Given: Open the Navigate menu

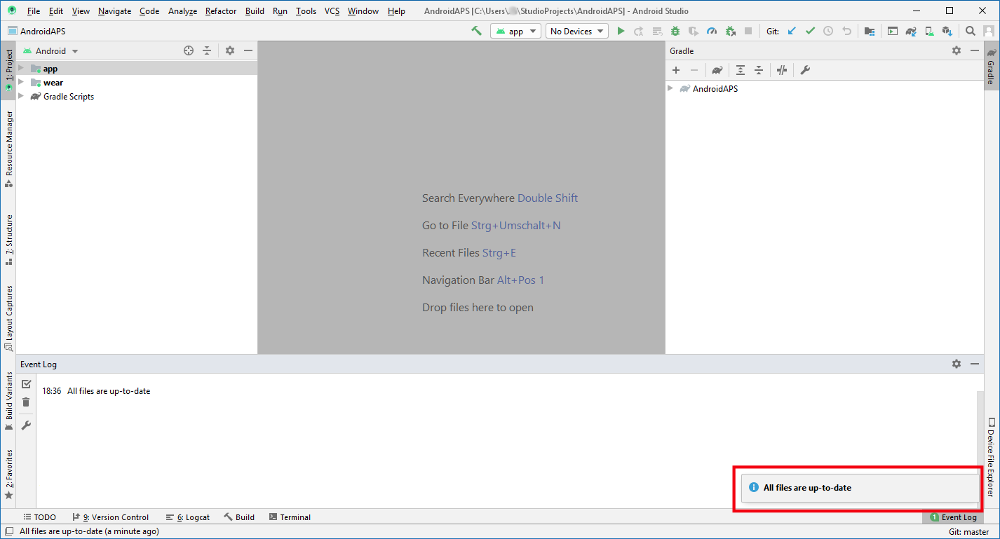Looking at the screenshot, I should pos(114,11).
